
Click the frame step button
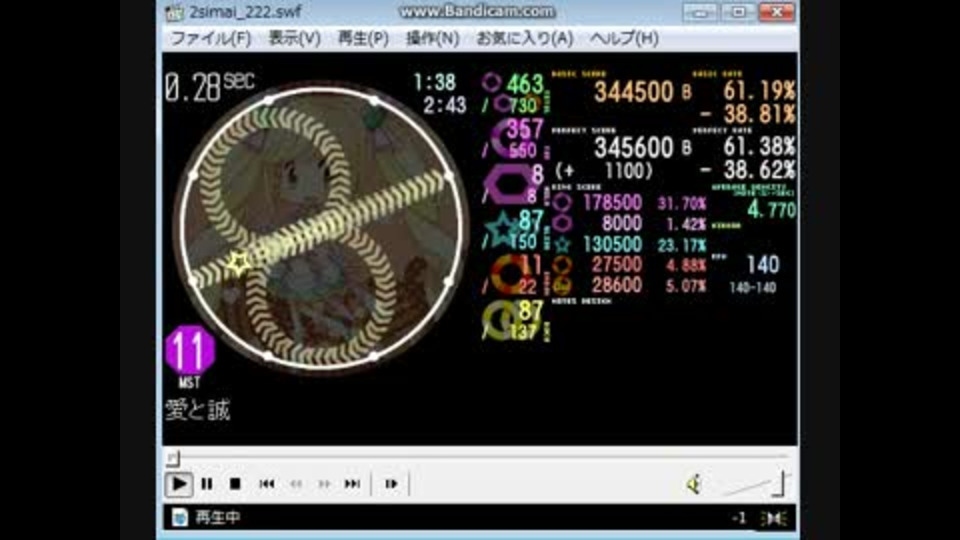tap(391, 484)
